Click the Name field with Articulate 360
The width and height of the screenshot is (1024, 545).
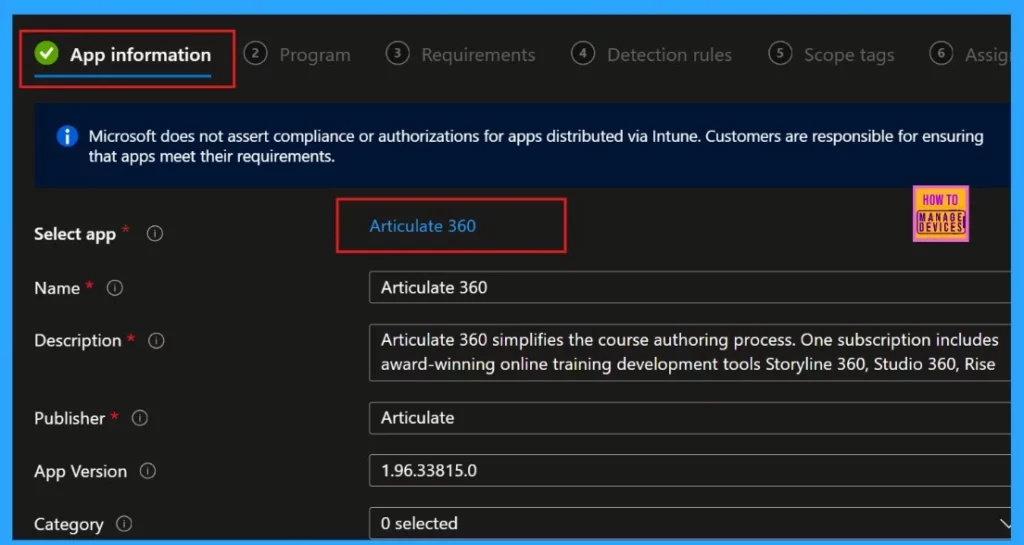690,288
